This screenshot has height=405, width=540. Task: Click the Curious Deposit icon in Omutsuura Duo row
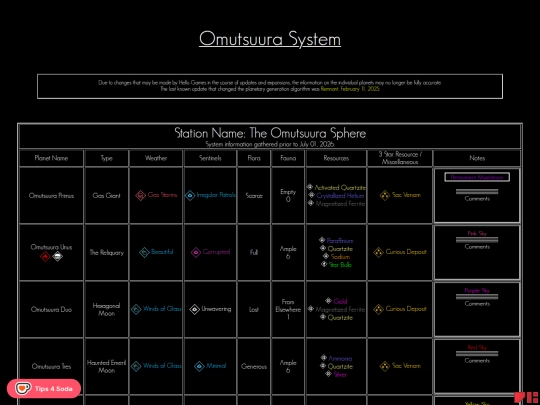378,309
